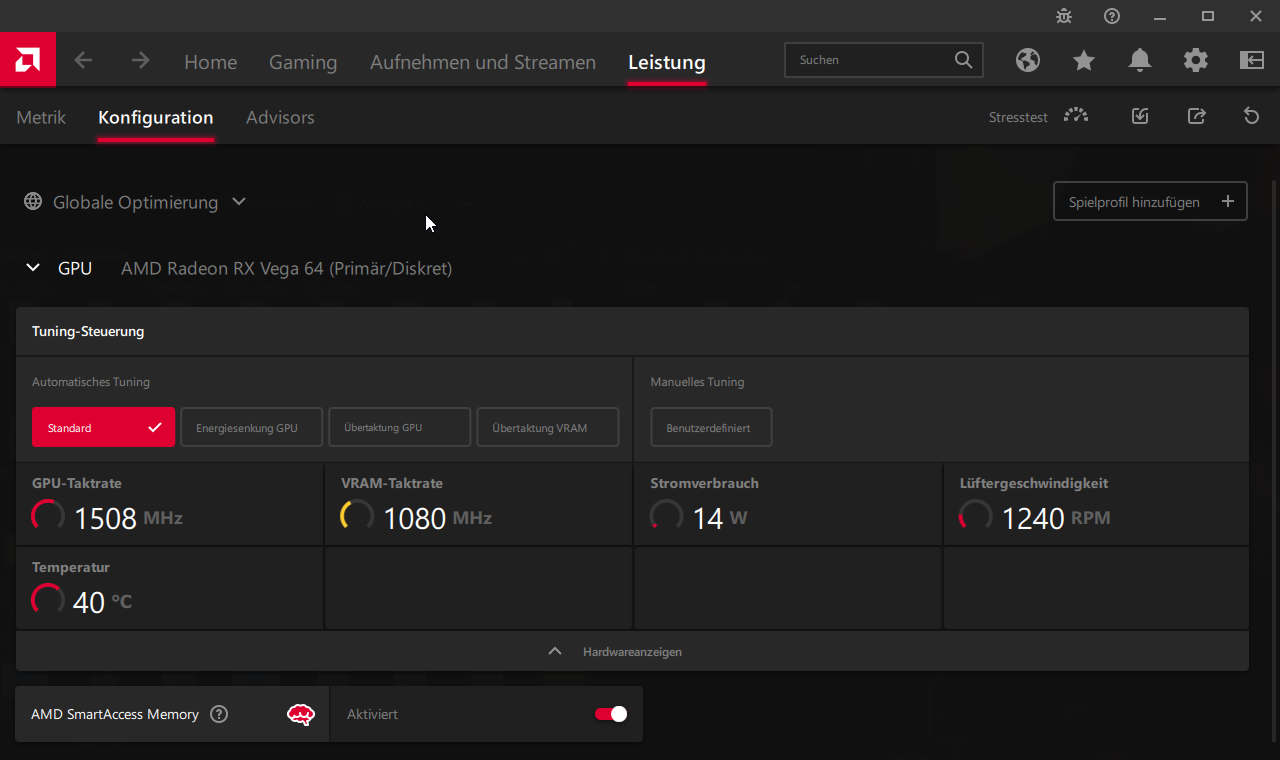Click the 1508 MHz GPU clock value
This screenshot has width=1280, height=760.
(x=127, y=518)
